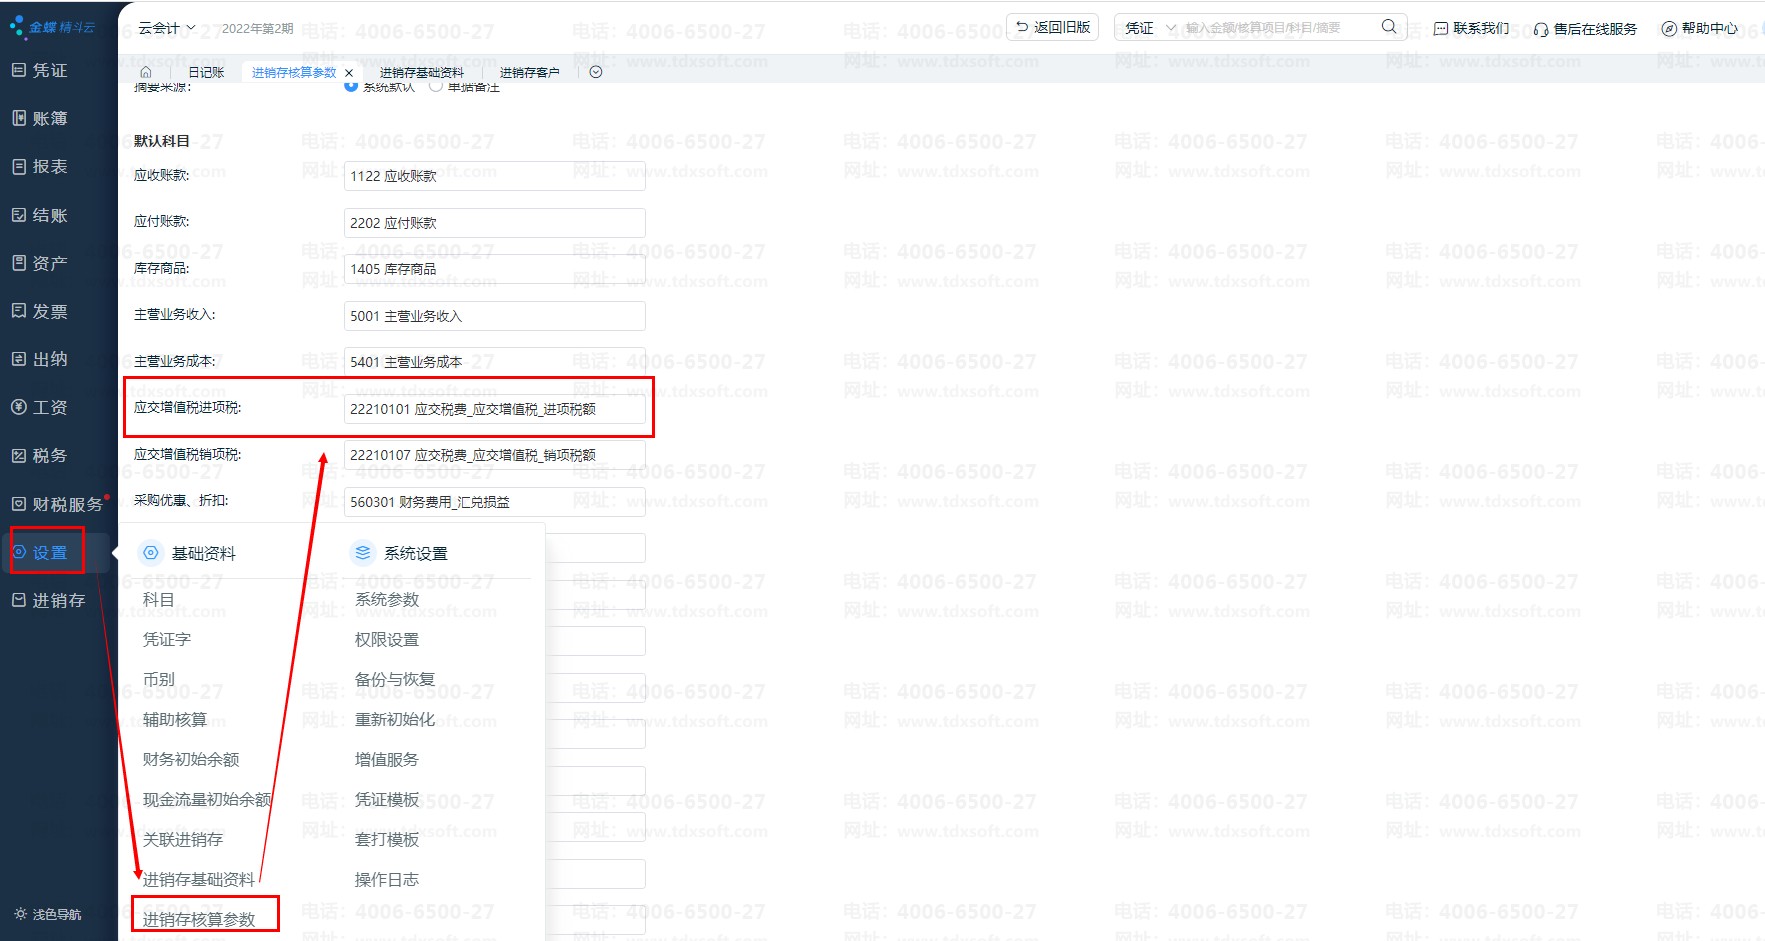1765x941 pixels.
Task: Click 联系我们 link
Action: (1471, 28)
